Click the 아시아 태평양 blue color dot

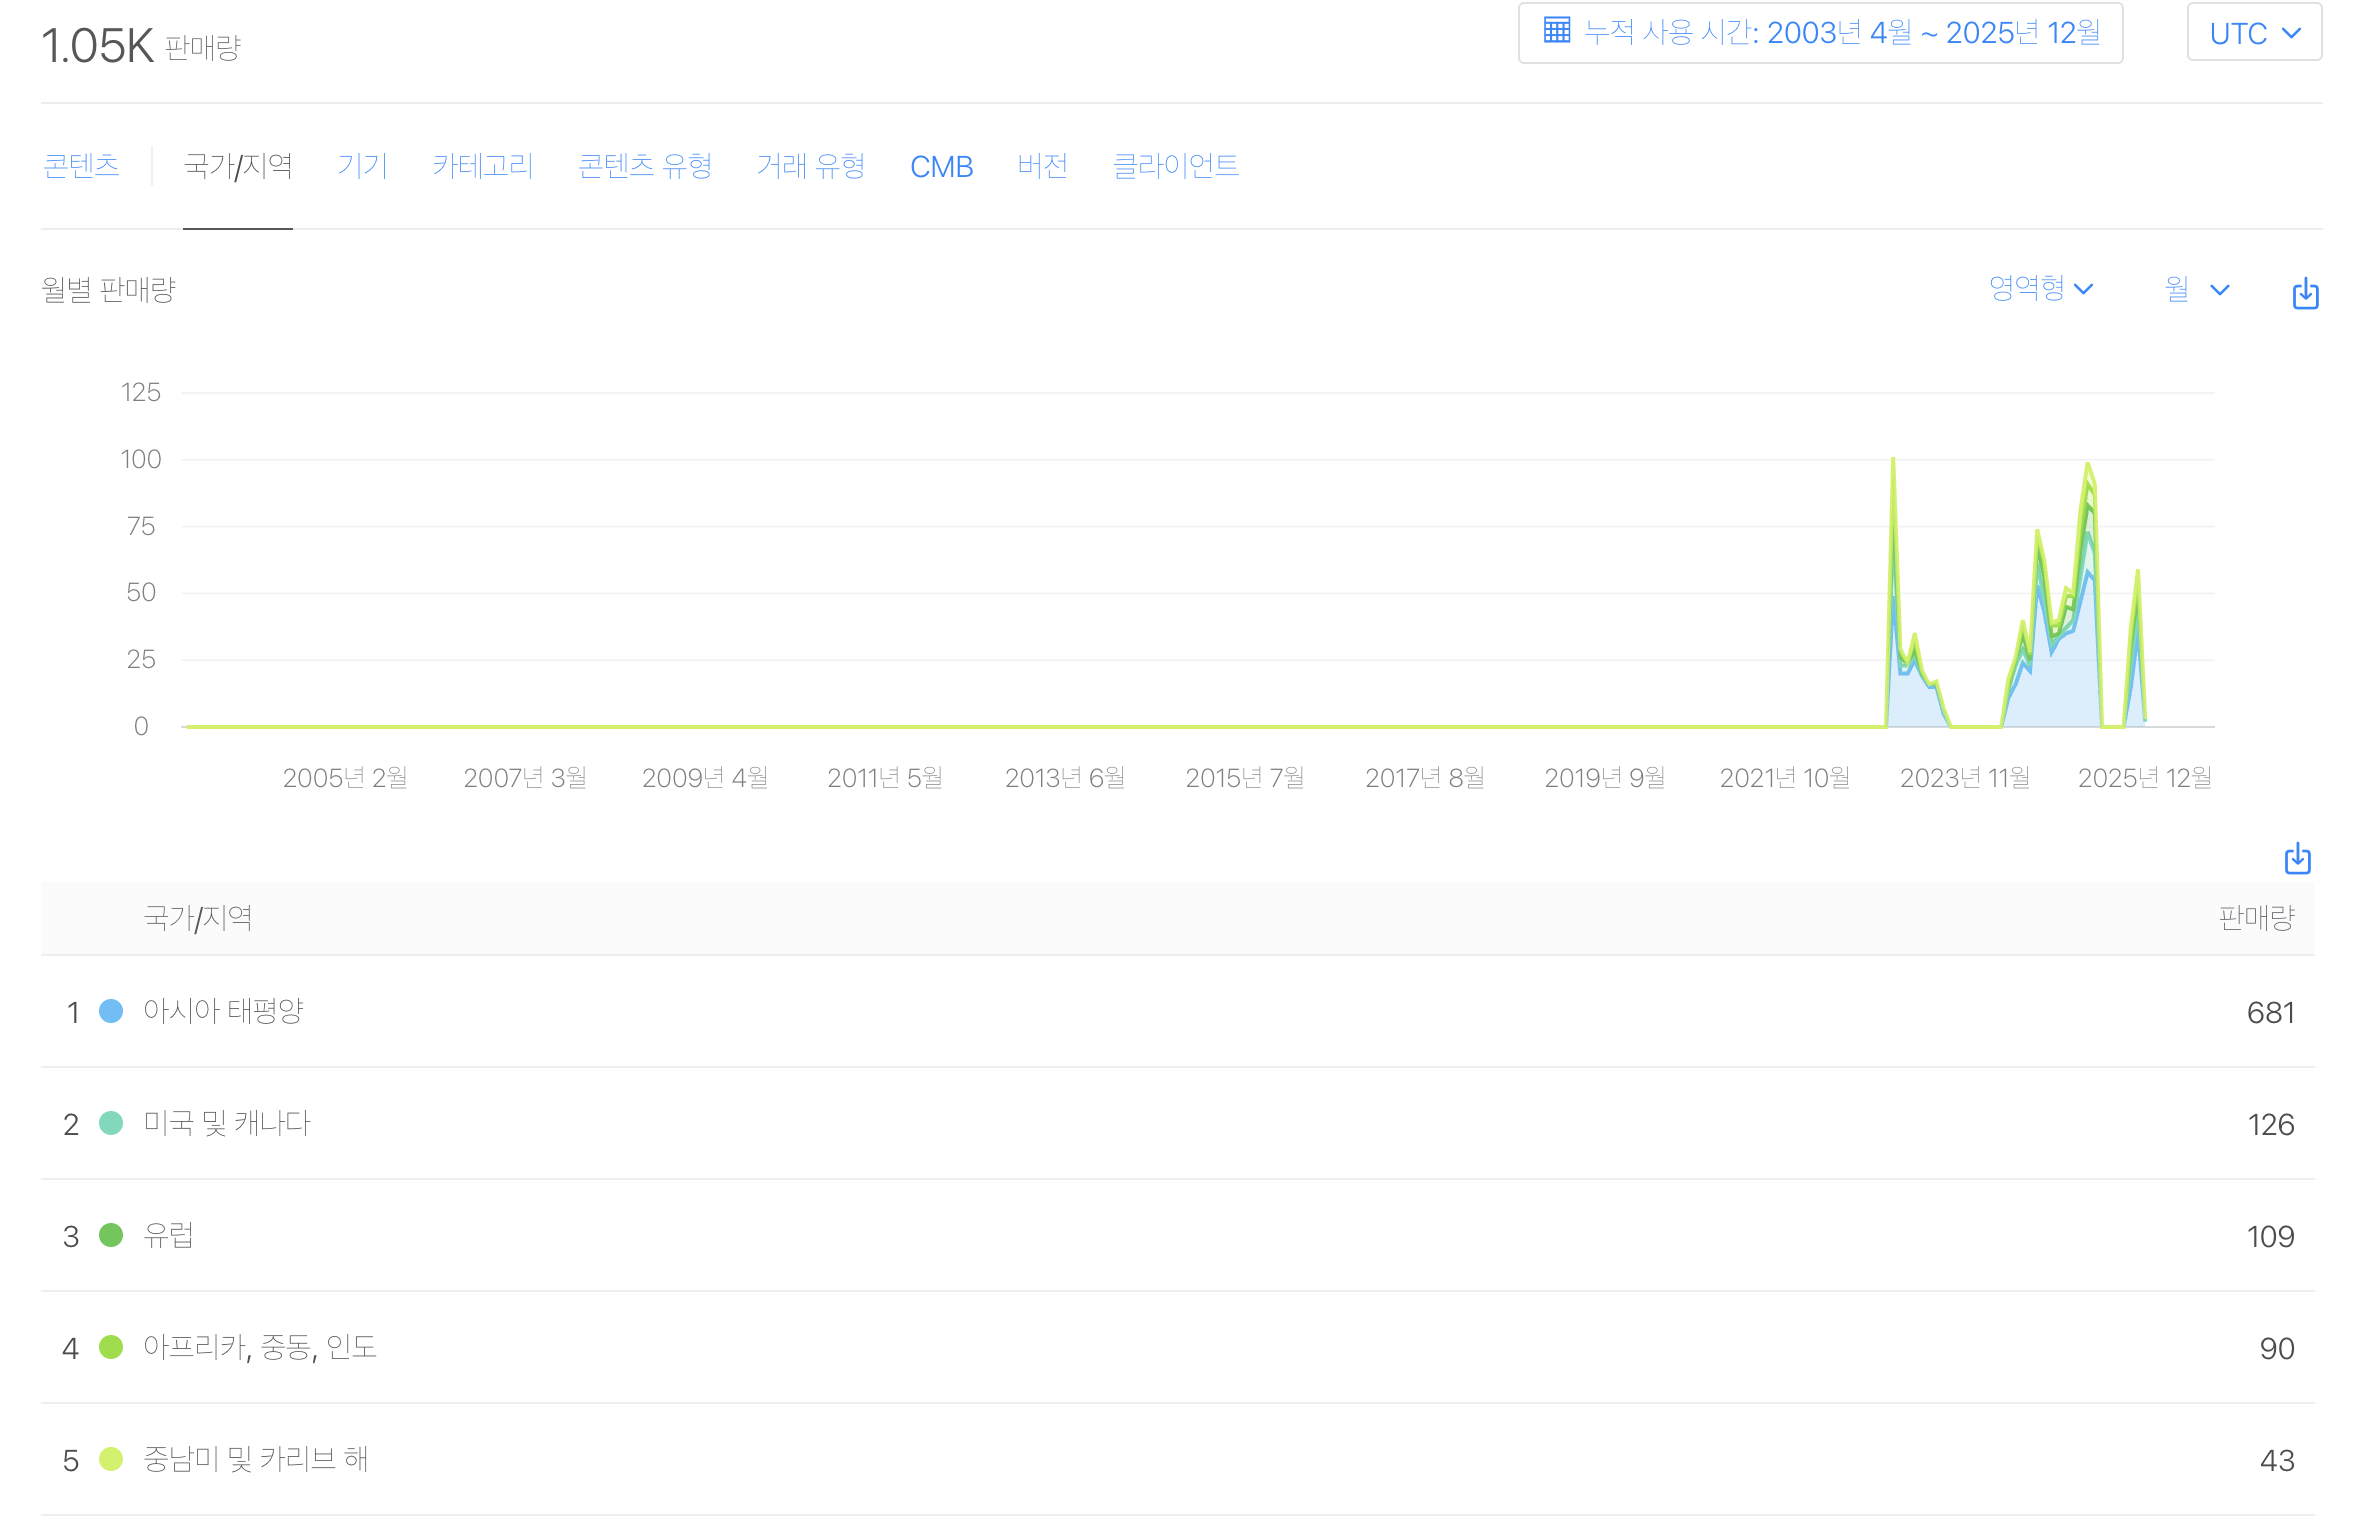click(x=111, y=1011)
